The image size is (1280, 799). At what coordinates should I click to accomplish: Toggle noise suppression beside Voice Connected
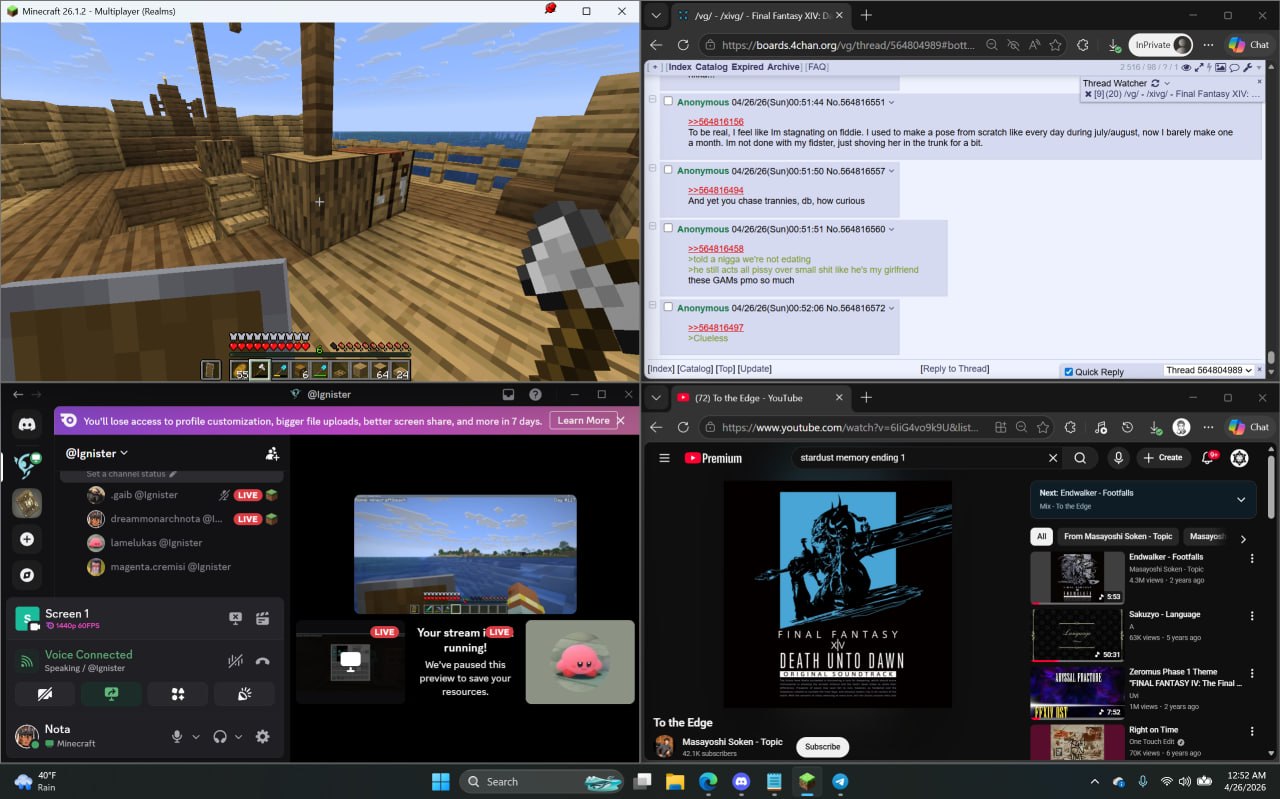tap(235, 661)
